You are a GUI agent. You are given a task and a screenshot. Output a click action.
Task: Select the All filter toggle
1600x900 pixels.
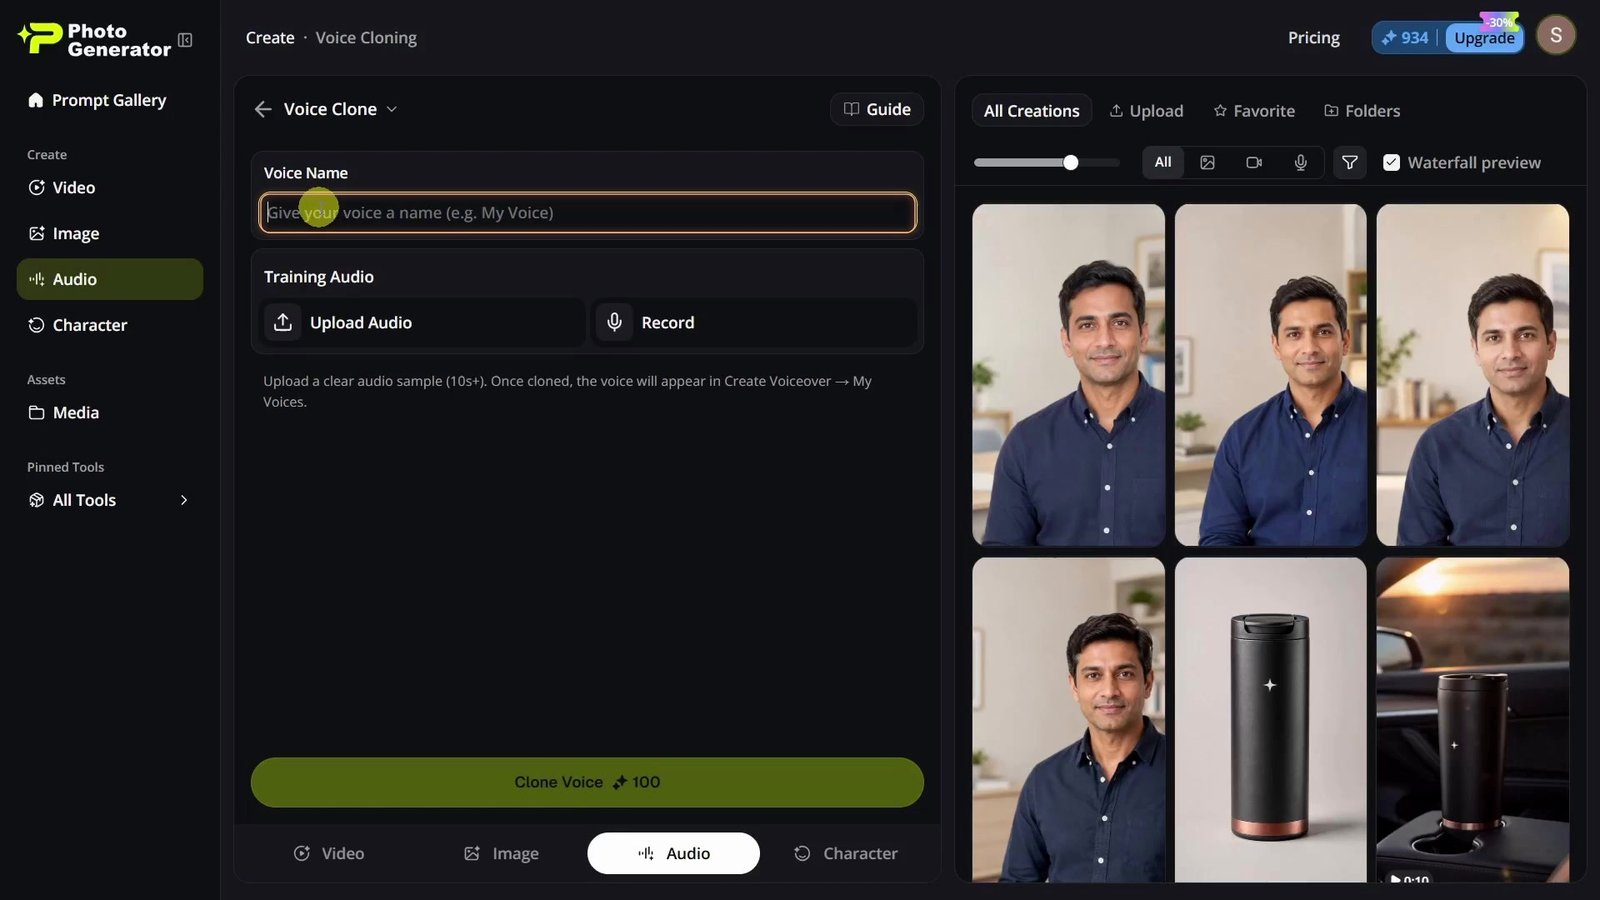pyautogui.click(x=1163, y=162)
